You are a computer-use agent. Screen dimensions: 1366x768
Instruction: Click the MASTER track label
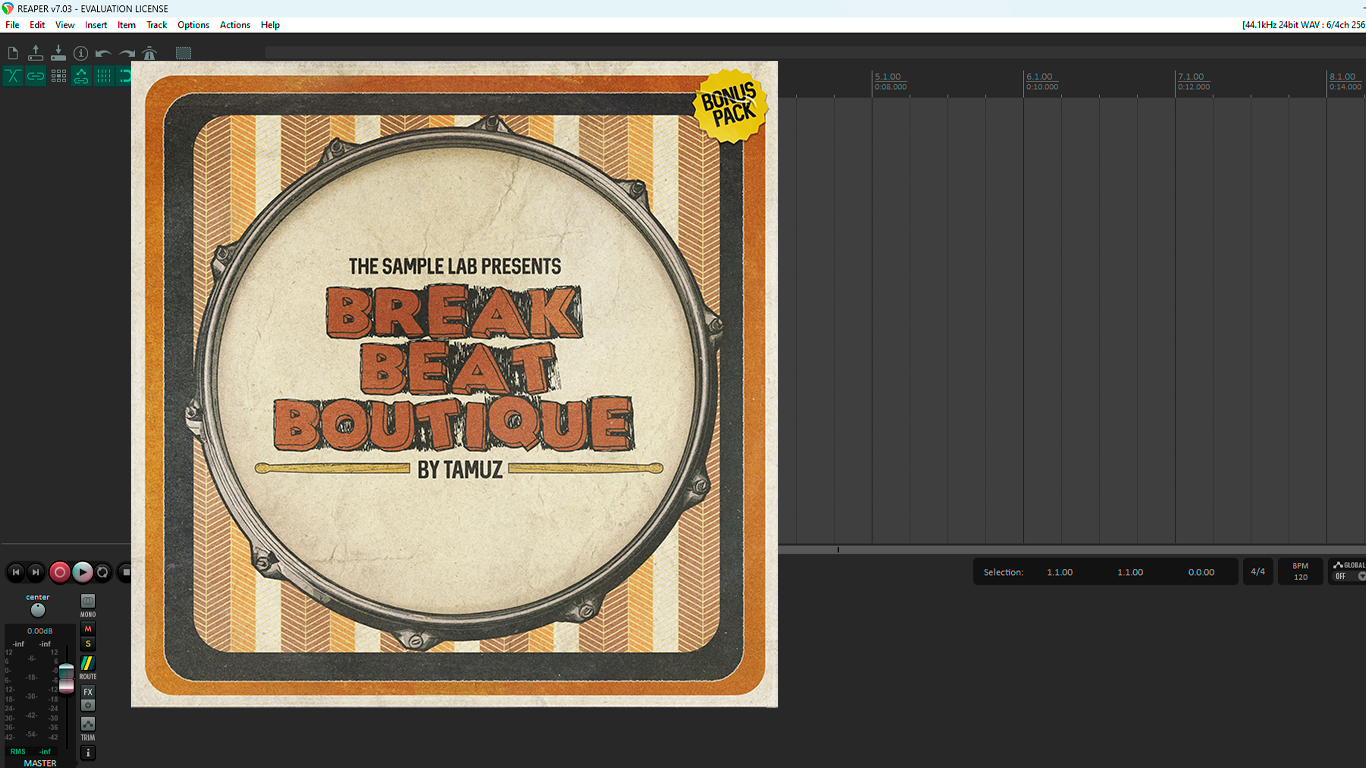click(40, 763)
